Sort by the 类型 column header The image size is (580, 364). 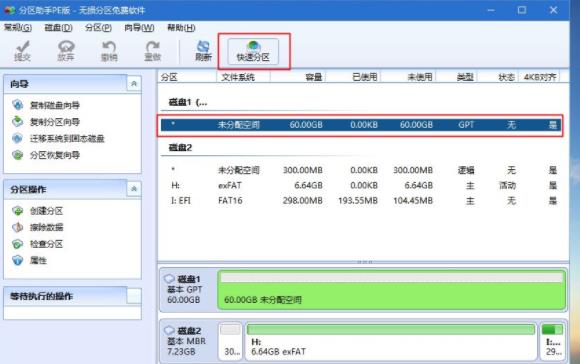coord(457,77)
